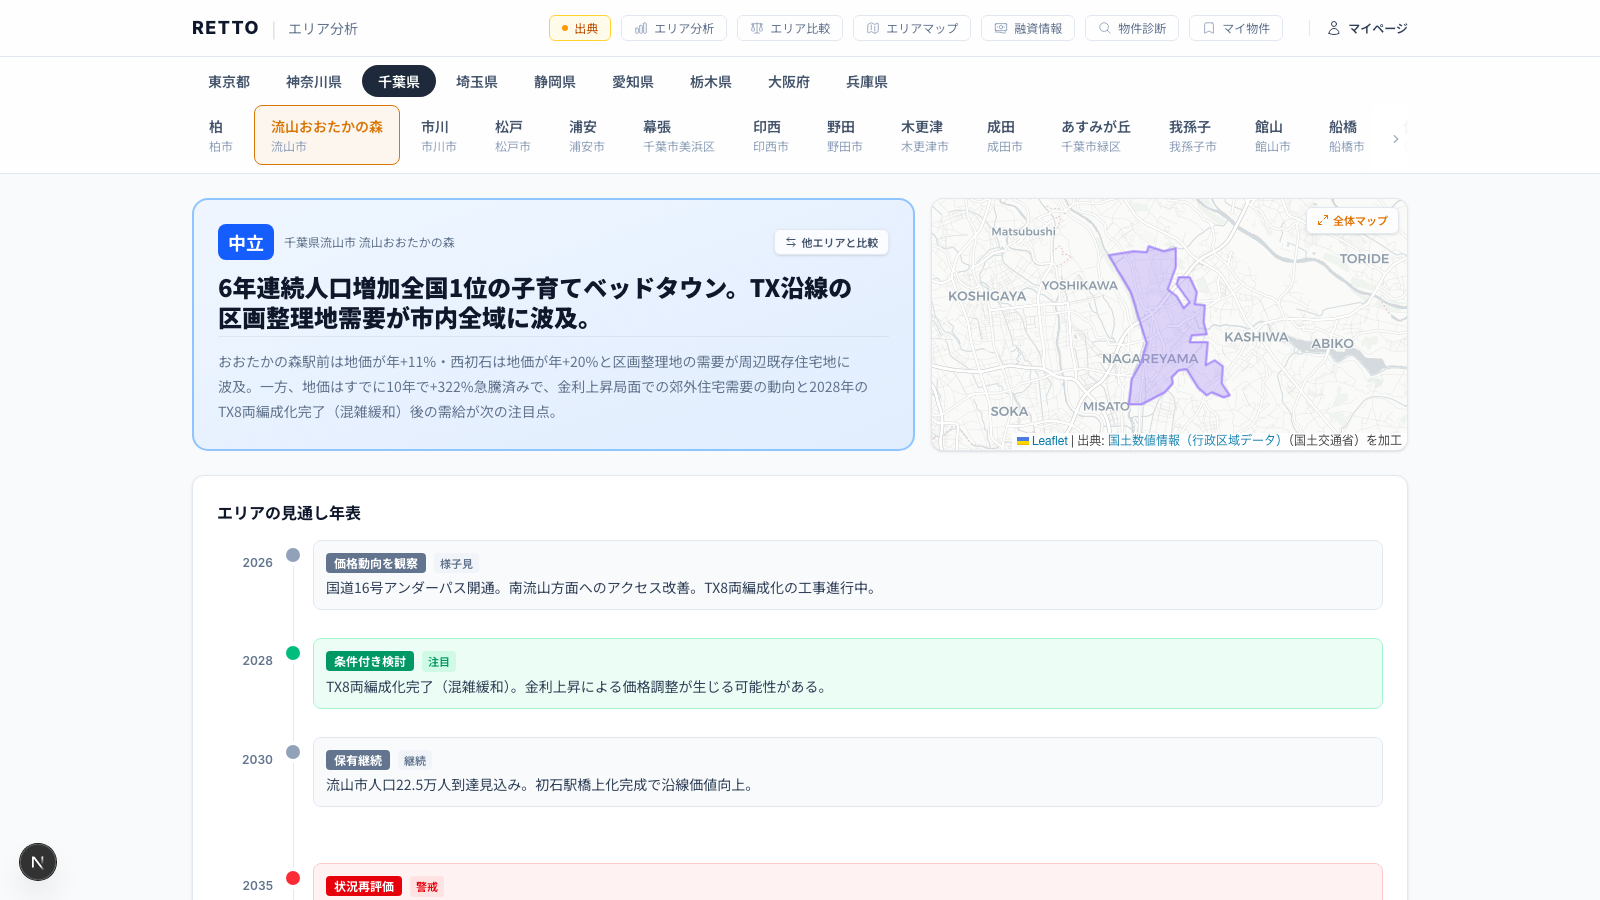Click the user icon beside マイページ

(1334, 28)
